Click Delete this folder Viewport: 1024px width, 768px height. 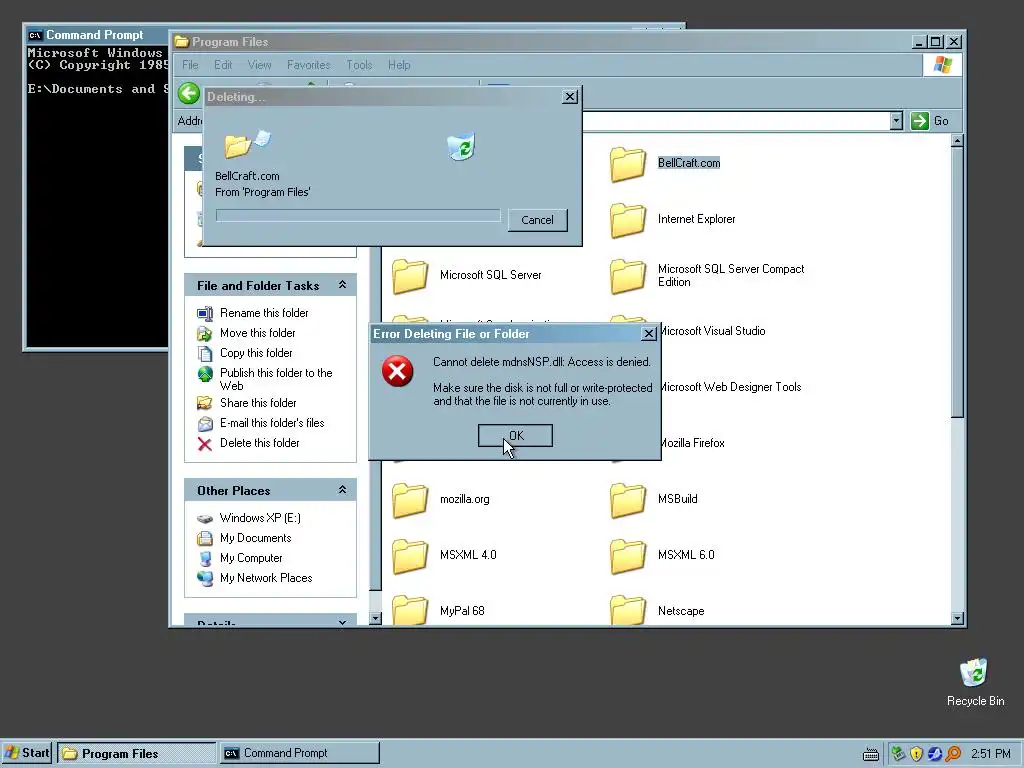pos(248,443)
